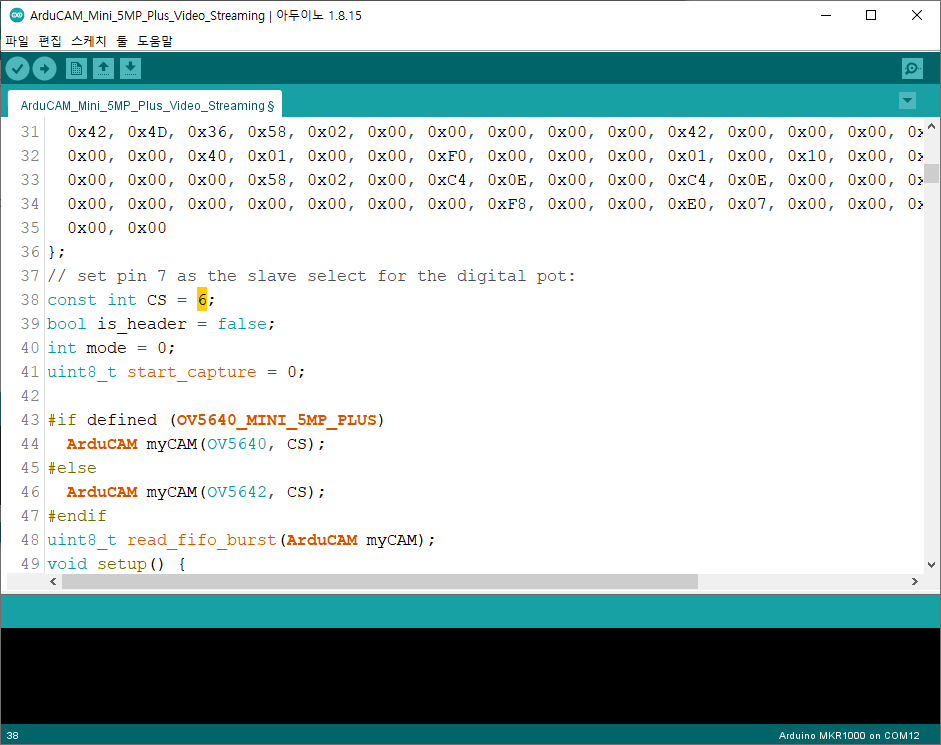
Task: Click '#endif' on line 47
Action: 77,516
